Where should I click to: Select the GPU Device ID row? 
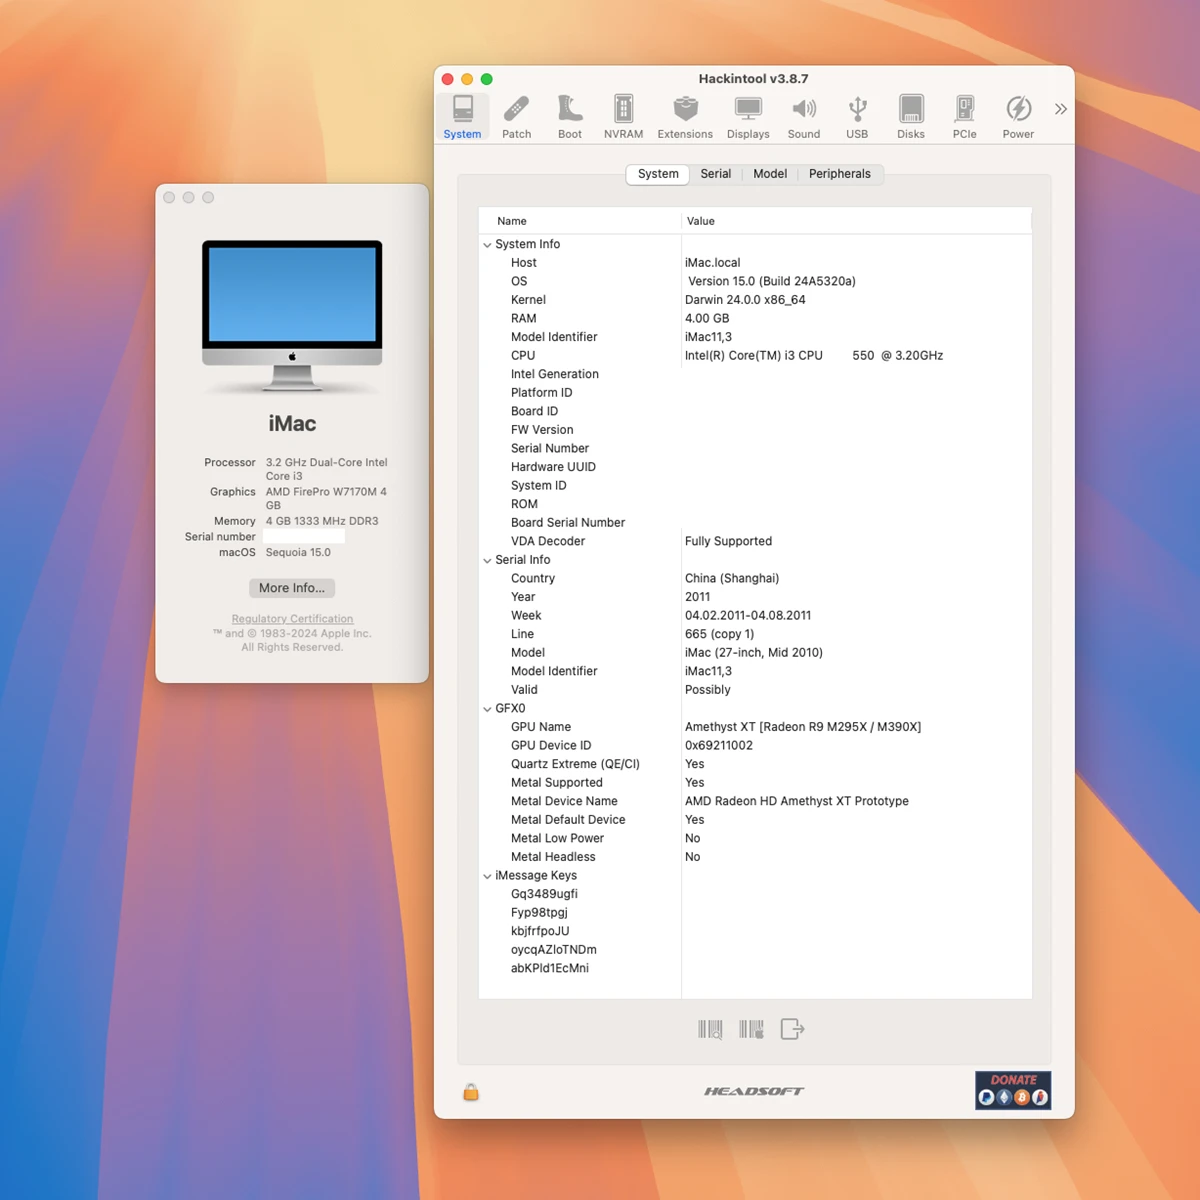(755, 746)
